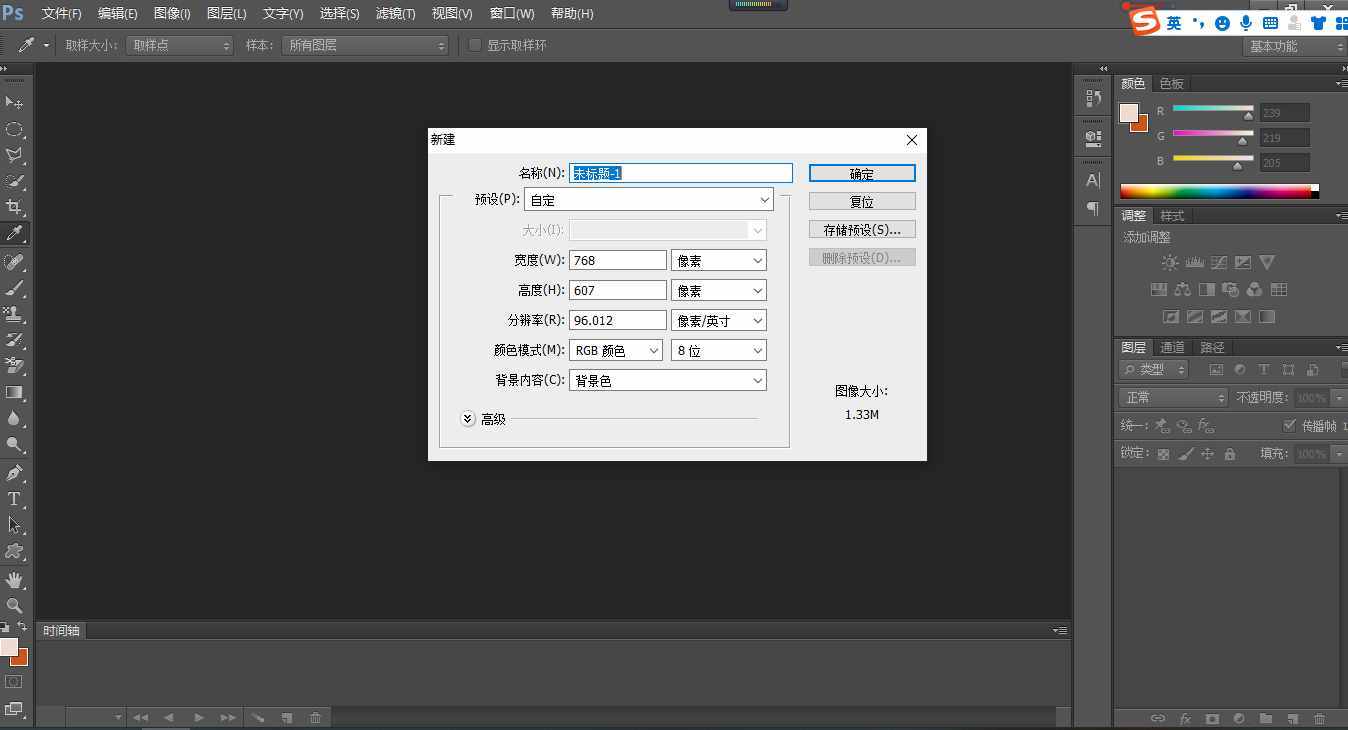Viewport: 1348px width, 730px height.
Task: Toggle pixel layer filter icon
Action: [1216, 370]
